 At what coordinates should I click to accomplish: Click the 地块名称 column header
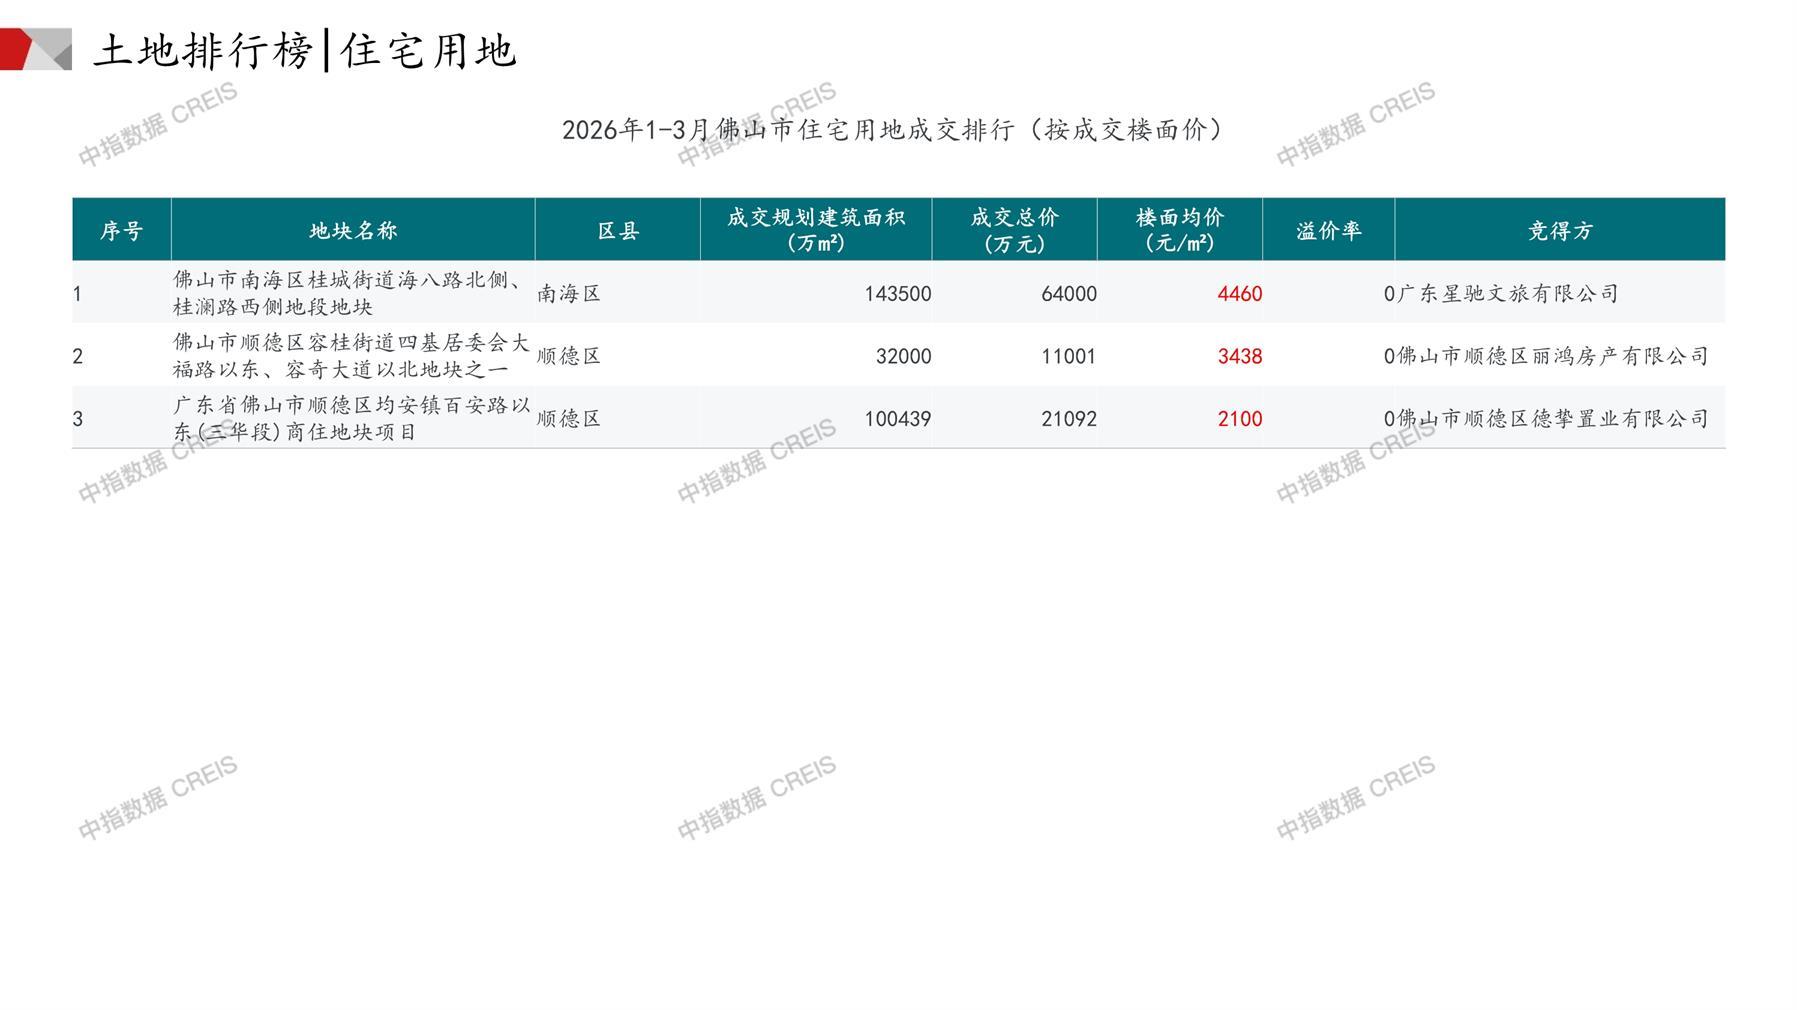tap(353, 231)
